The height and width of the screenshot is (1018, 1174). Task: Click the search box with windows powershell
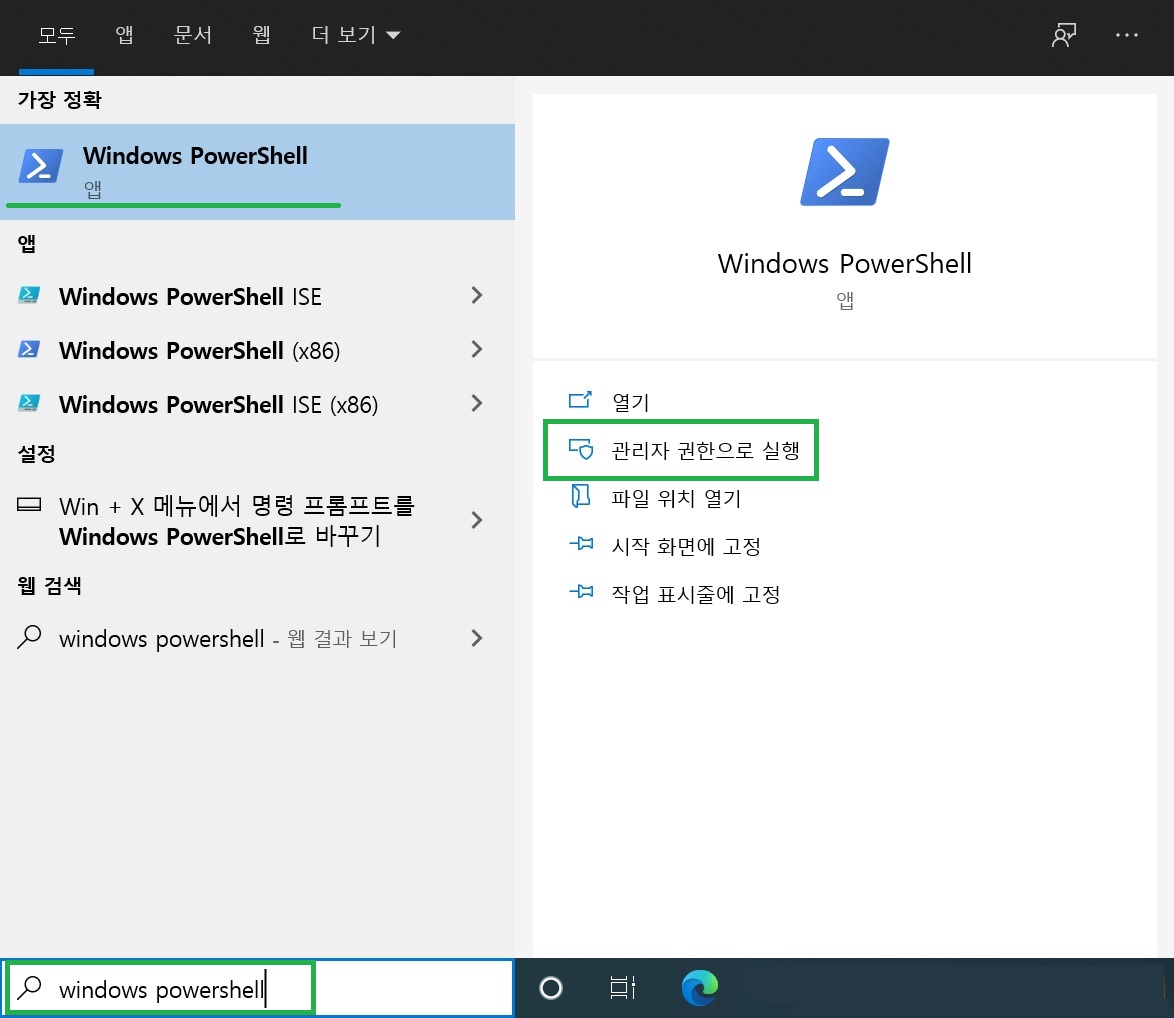click(x=258, y=989)
